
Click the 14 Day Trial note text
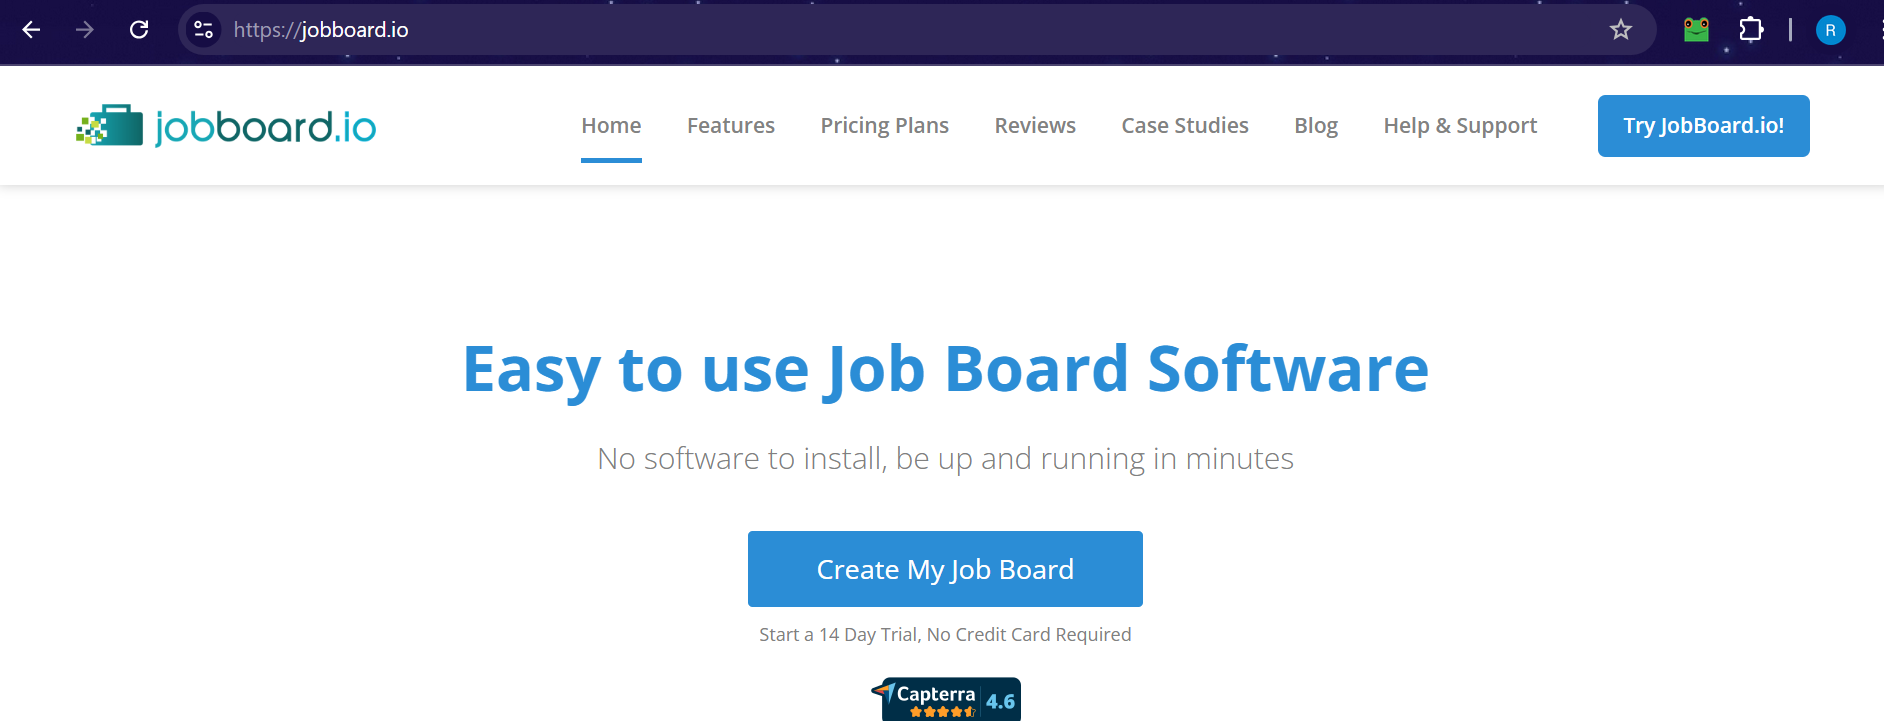click(x=945, y=634)
